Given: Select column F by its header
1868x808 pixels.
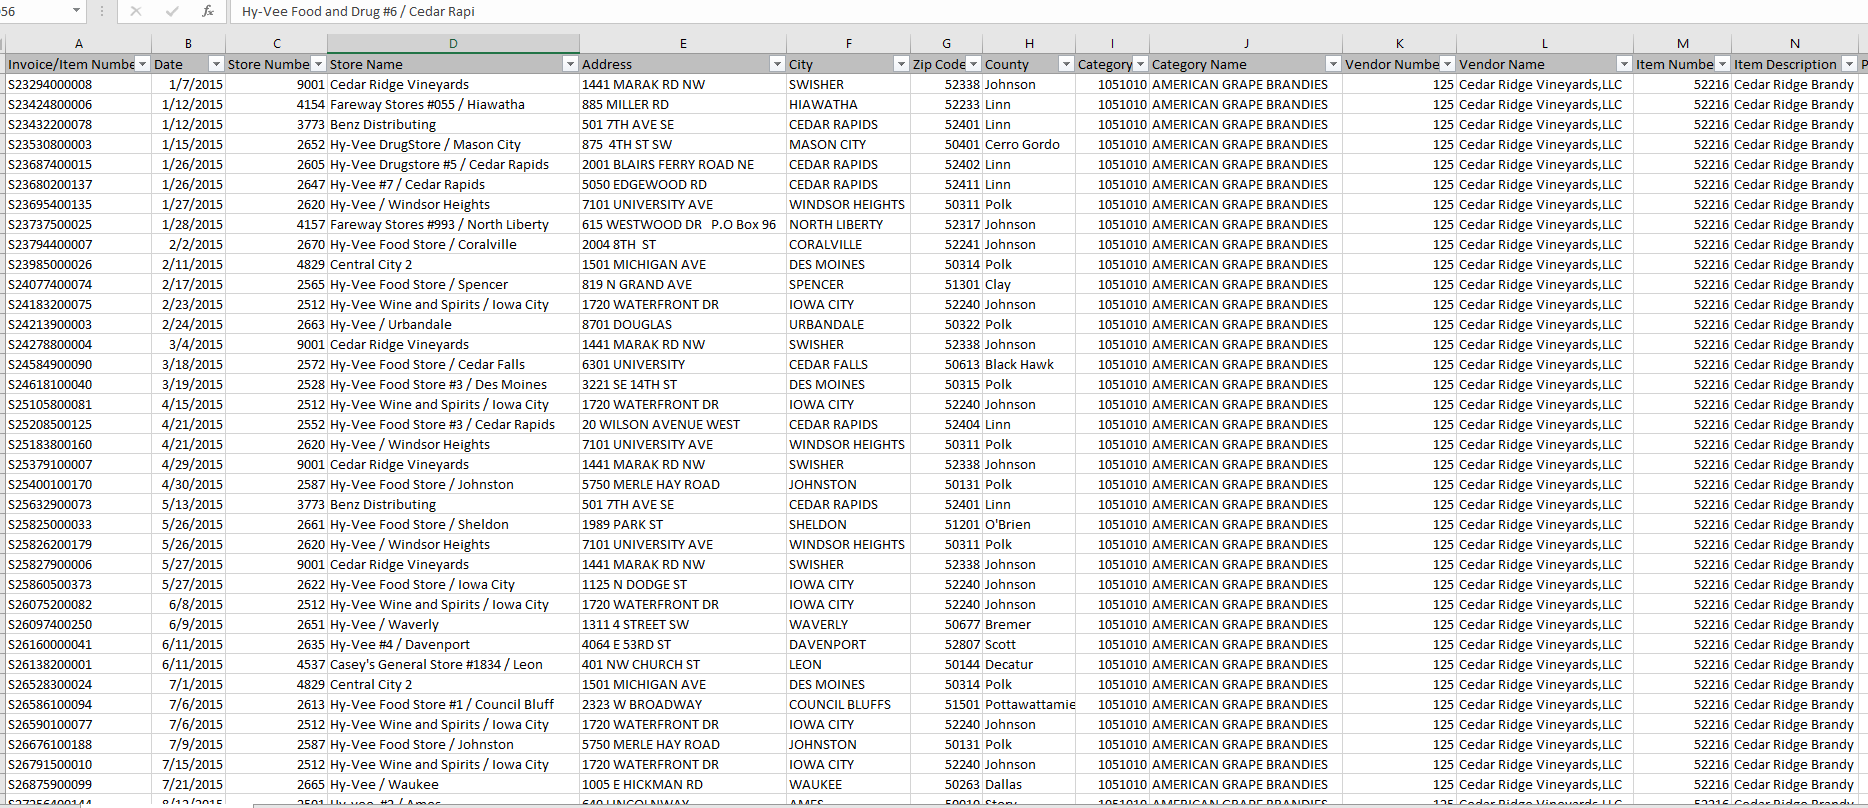Looking at the screenshot, I should pyautogui.click(x=849, y=44).
